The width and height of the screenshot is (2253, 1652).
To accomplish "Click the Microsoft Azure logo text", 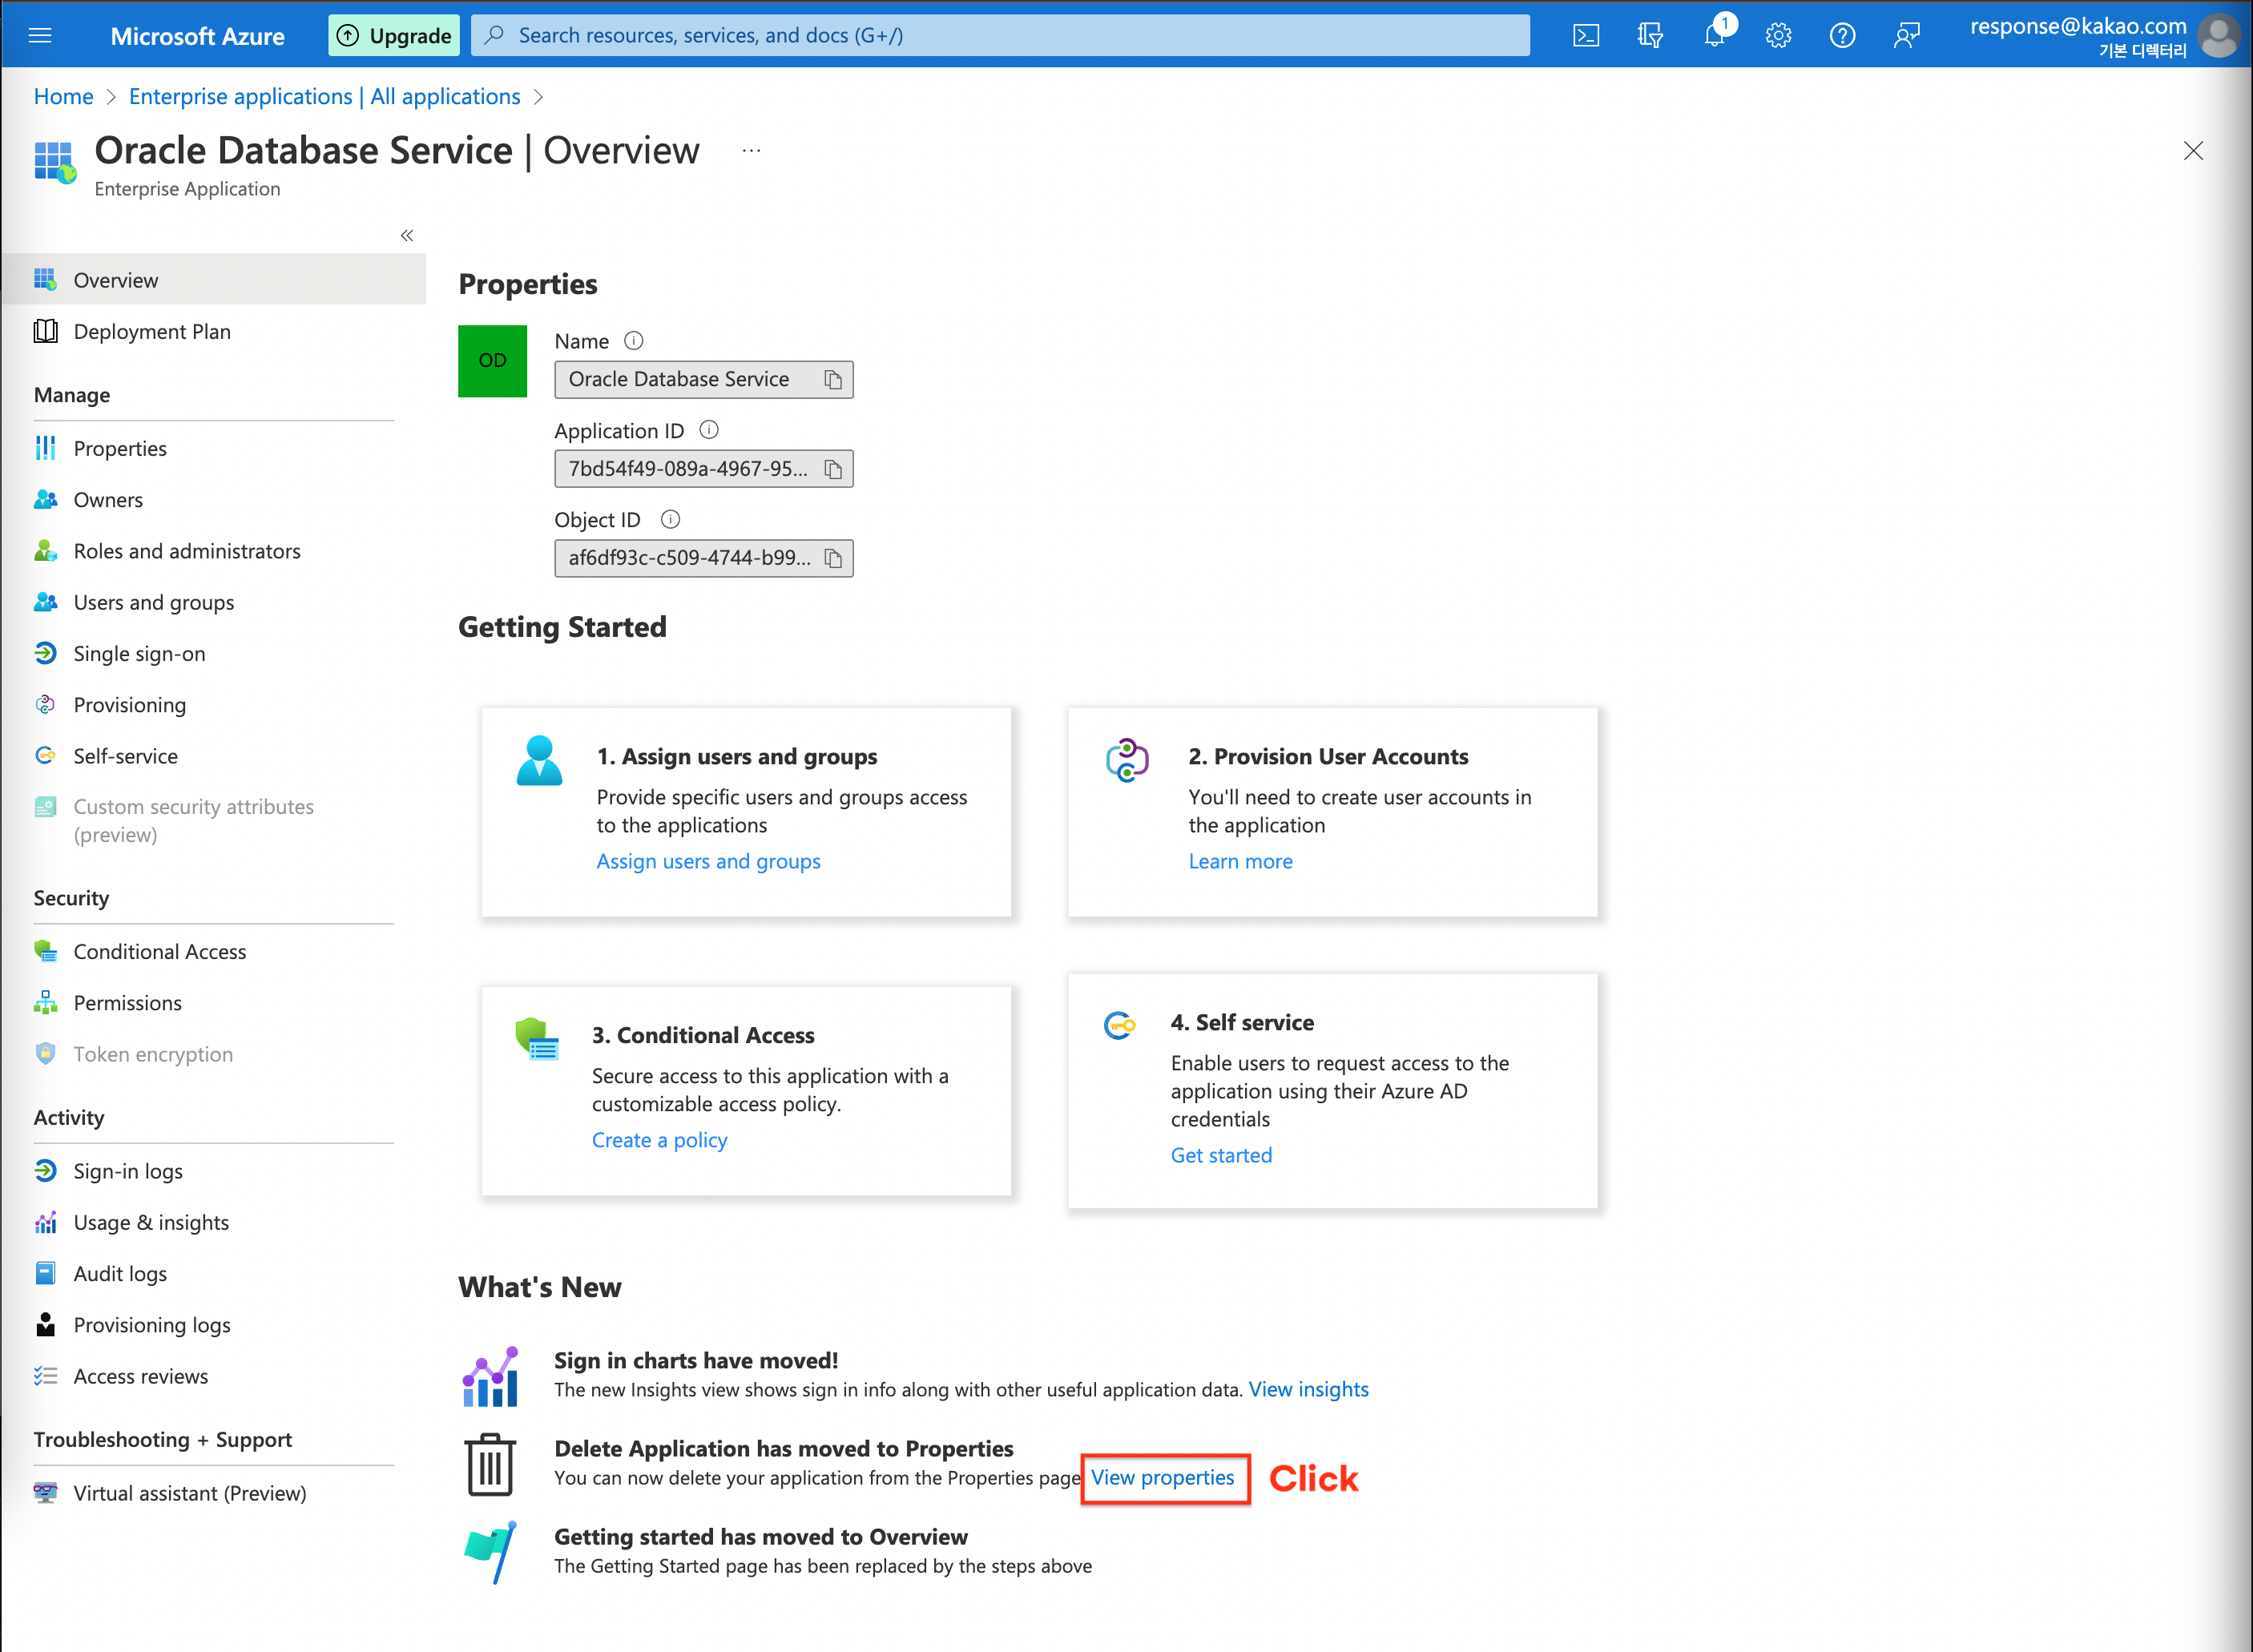I will [197, 36].
